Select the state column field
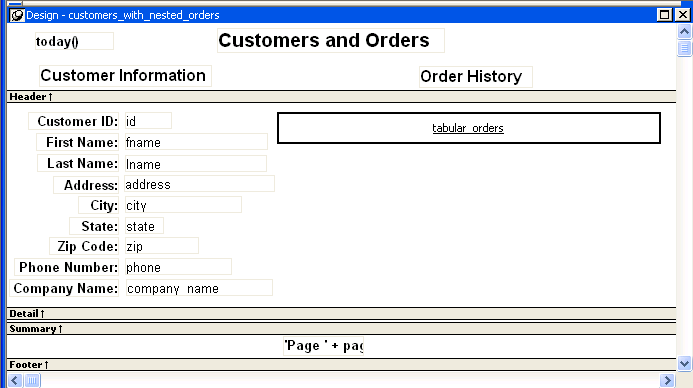This screenshot has height=388, width=693. pyautogui.click(x=144, y=226)
